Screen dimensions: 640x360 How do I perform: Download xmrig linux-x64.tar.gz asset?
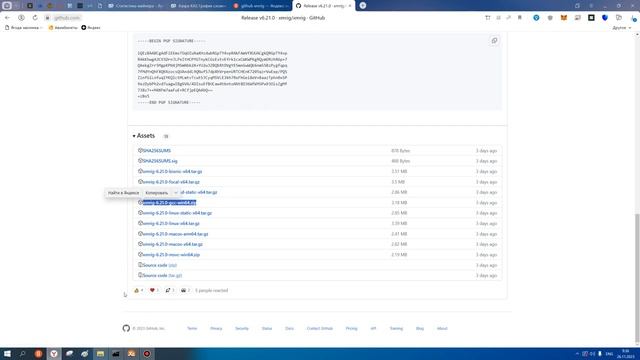tap(171, 223)
